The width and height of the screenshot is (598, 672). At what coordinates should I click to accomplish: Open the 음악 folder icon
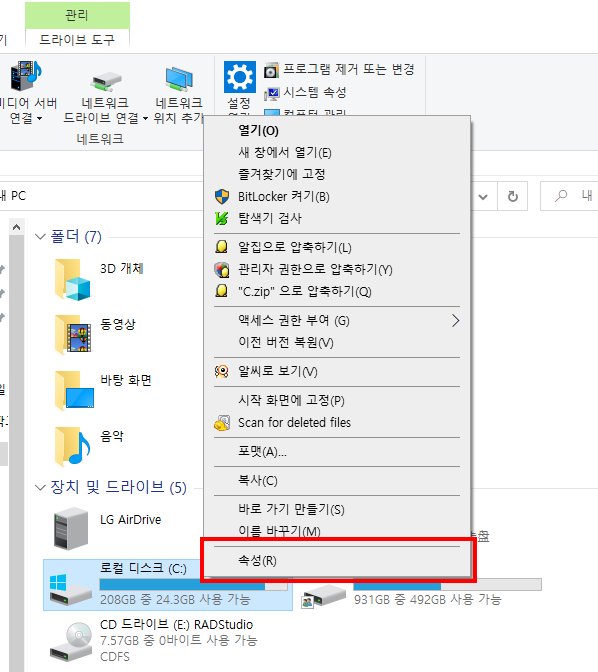coord(72,446)
